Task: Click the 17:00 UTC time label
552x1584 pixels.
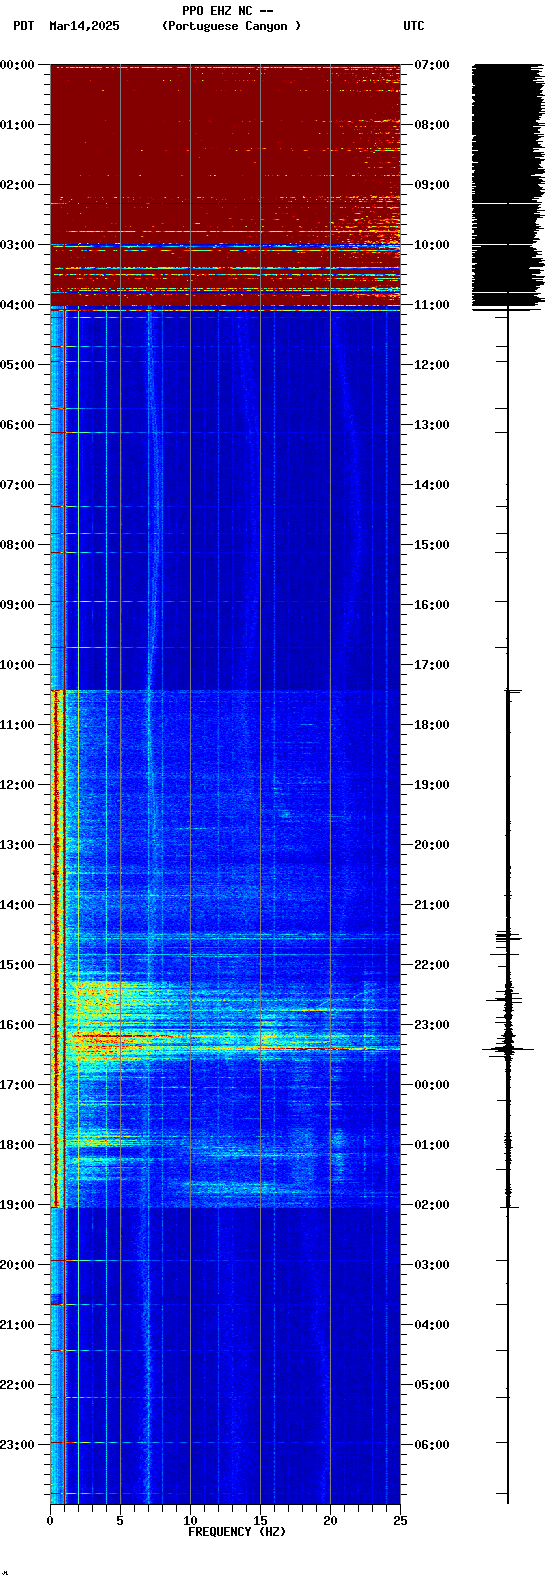Action: [x=431, y=664]
